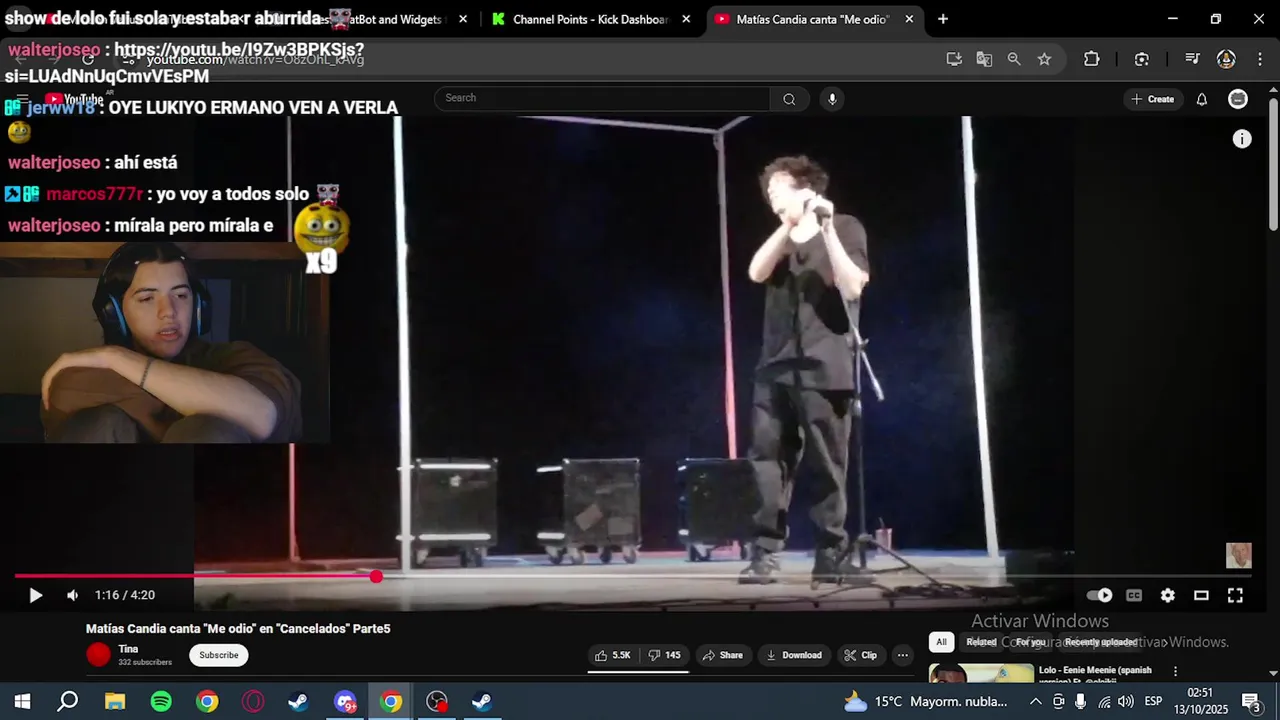Click the Clip button
The height and width of the screenshot is (720, 1280).
(860, 655)
